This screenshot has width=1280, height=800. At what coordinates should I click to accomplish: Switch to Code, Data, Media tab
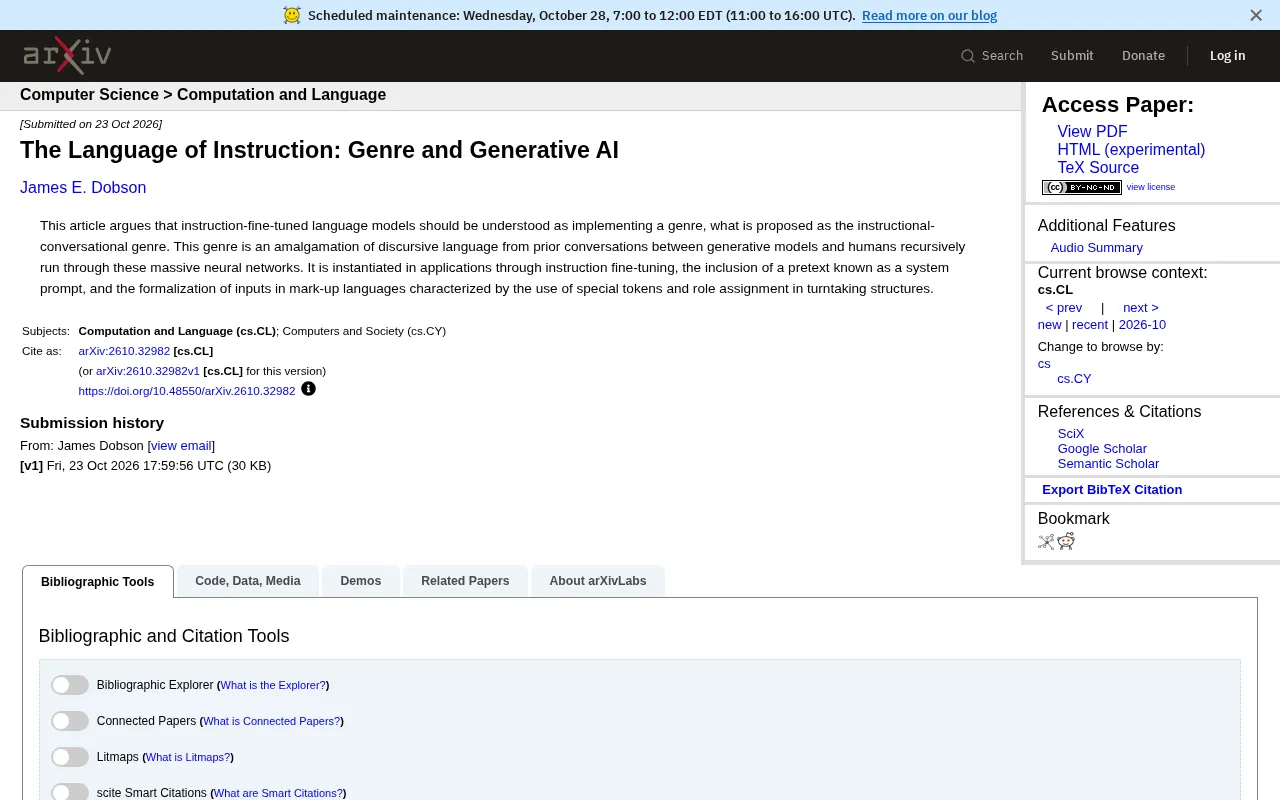pyautogui.click(x=248, y=581)
